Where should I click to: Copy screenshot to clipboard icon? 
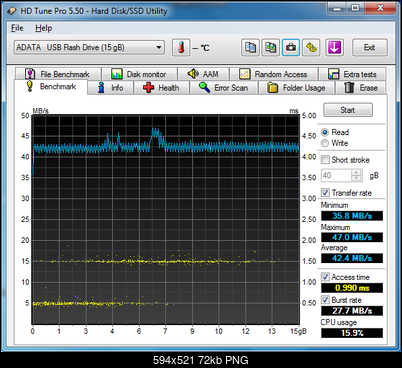click(270, 47)
